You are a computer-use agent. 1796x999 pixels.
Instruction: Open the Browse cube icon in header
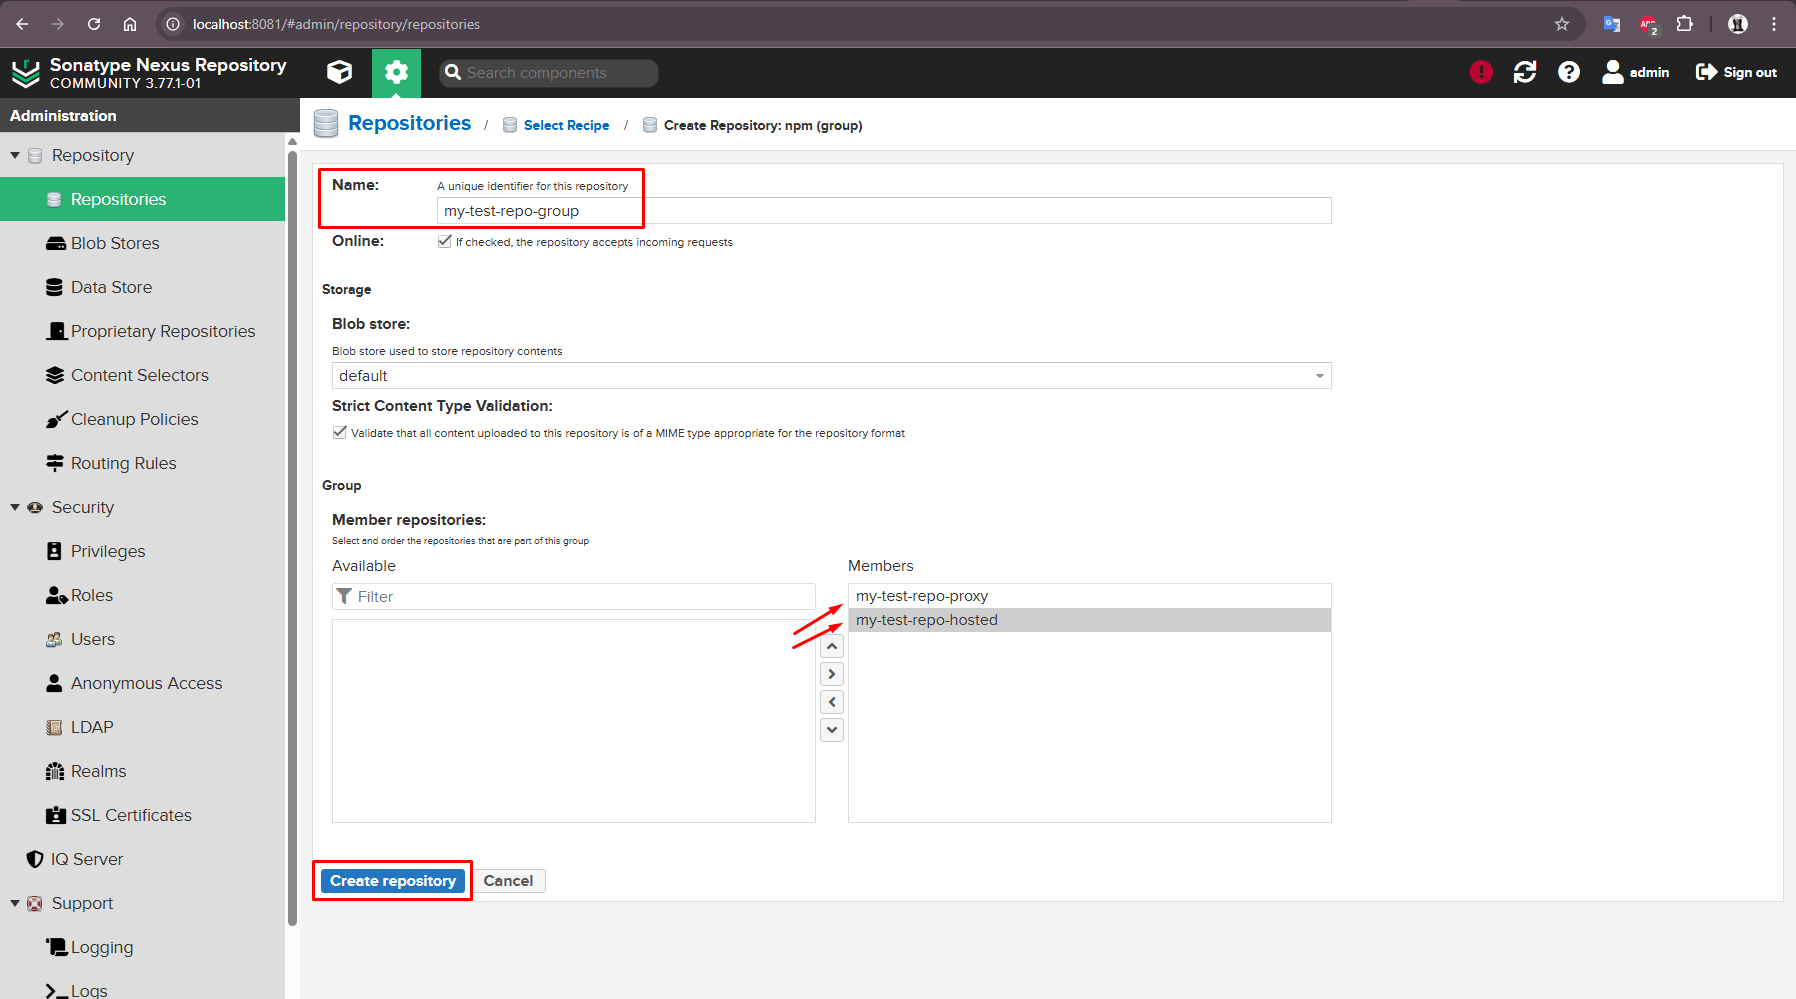[x=339, y=72]
